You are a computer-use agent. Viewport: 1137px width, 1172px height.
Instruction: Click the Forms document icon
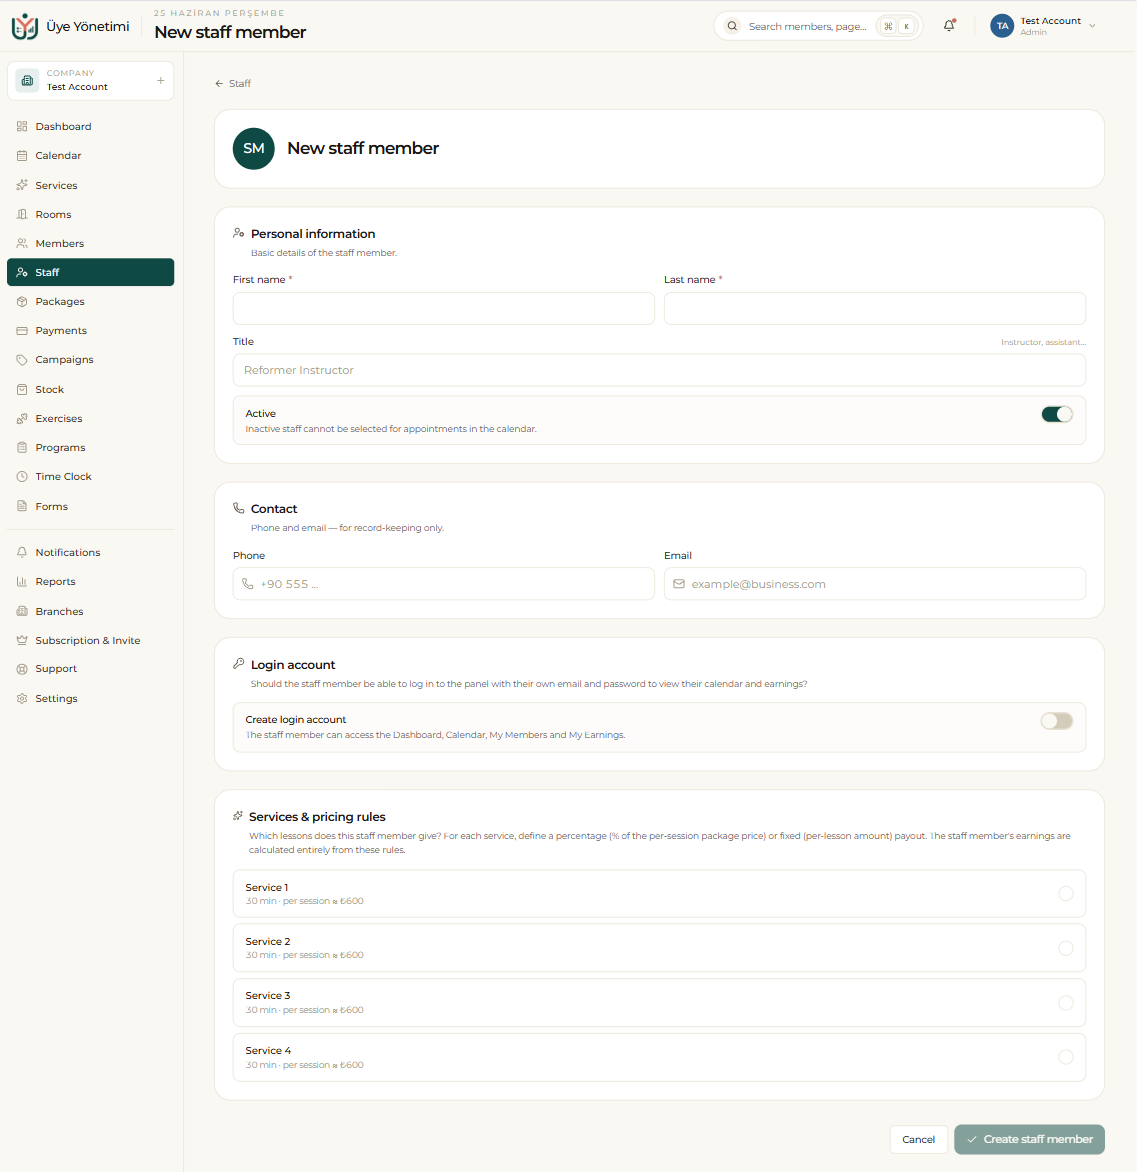22,506
